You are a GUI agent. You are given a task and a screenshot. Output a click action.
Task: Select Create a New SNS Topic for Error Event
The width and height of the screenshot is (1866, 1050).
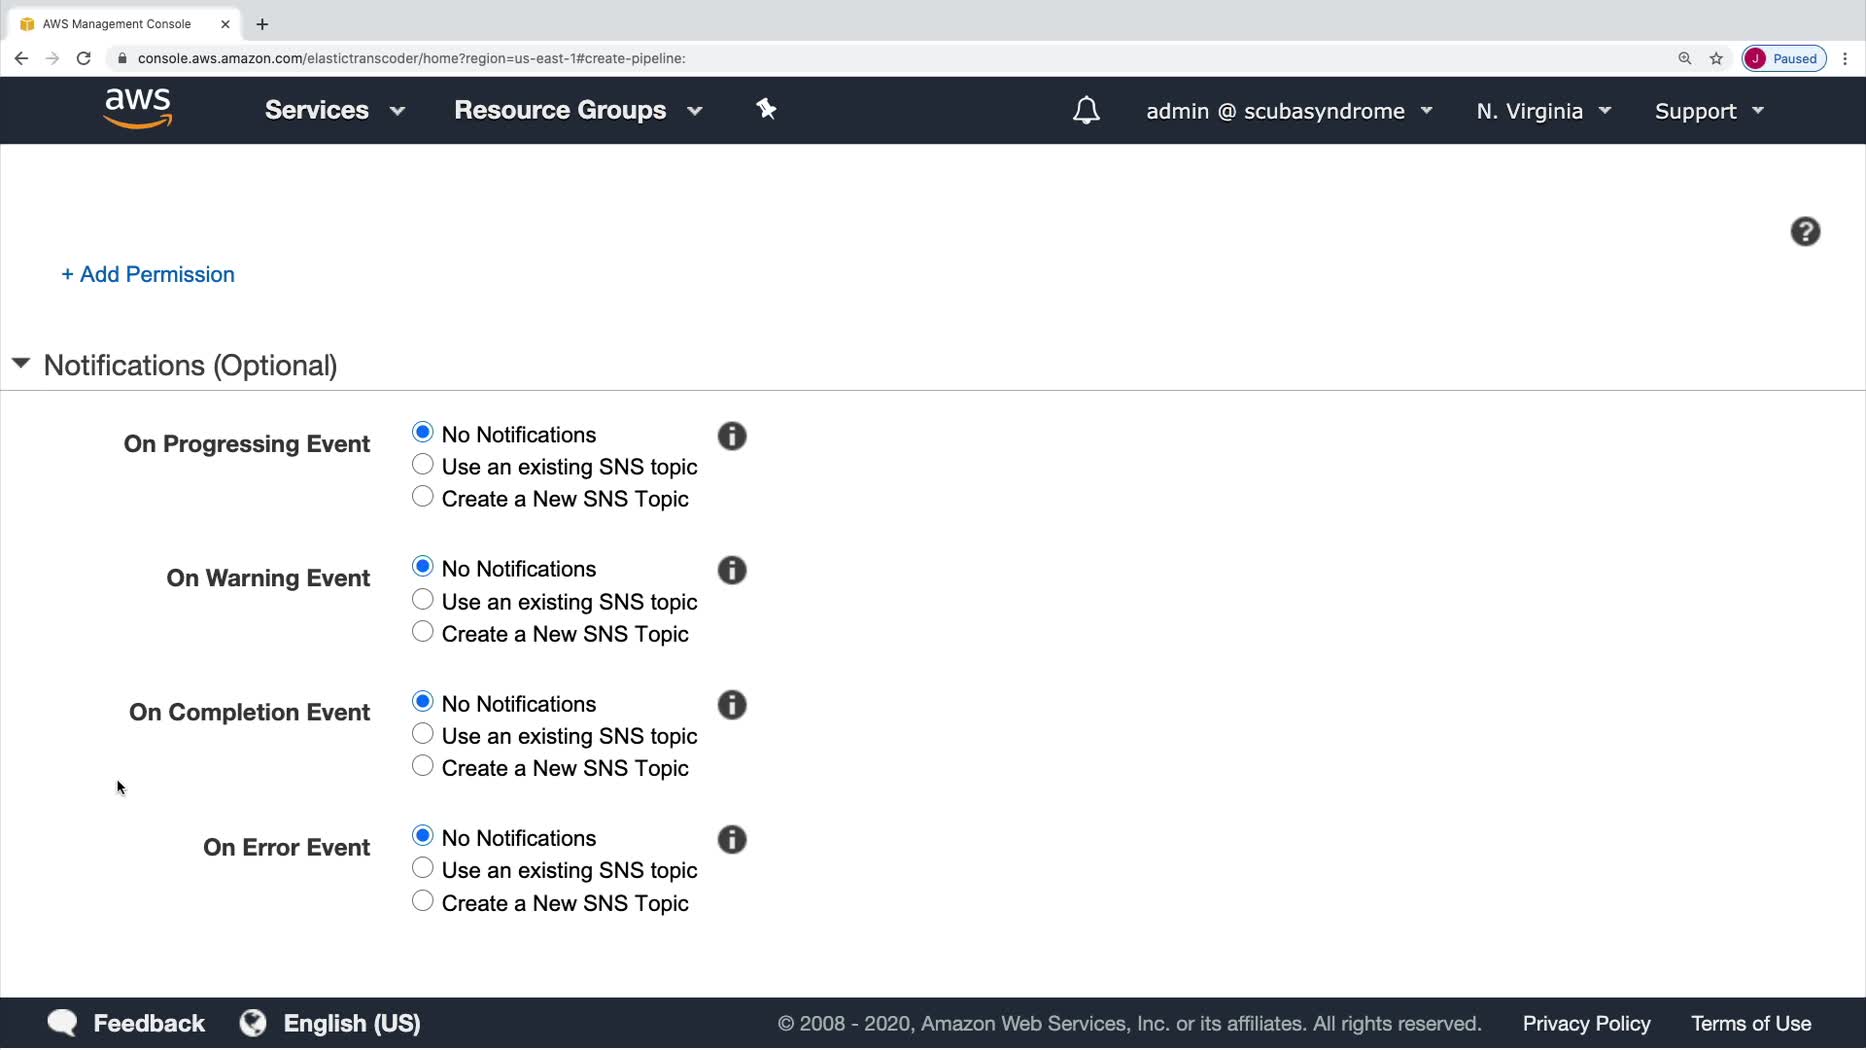click(x=423, y=901)
